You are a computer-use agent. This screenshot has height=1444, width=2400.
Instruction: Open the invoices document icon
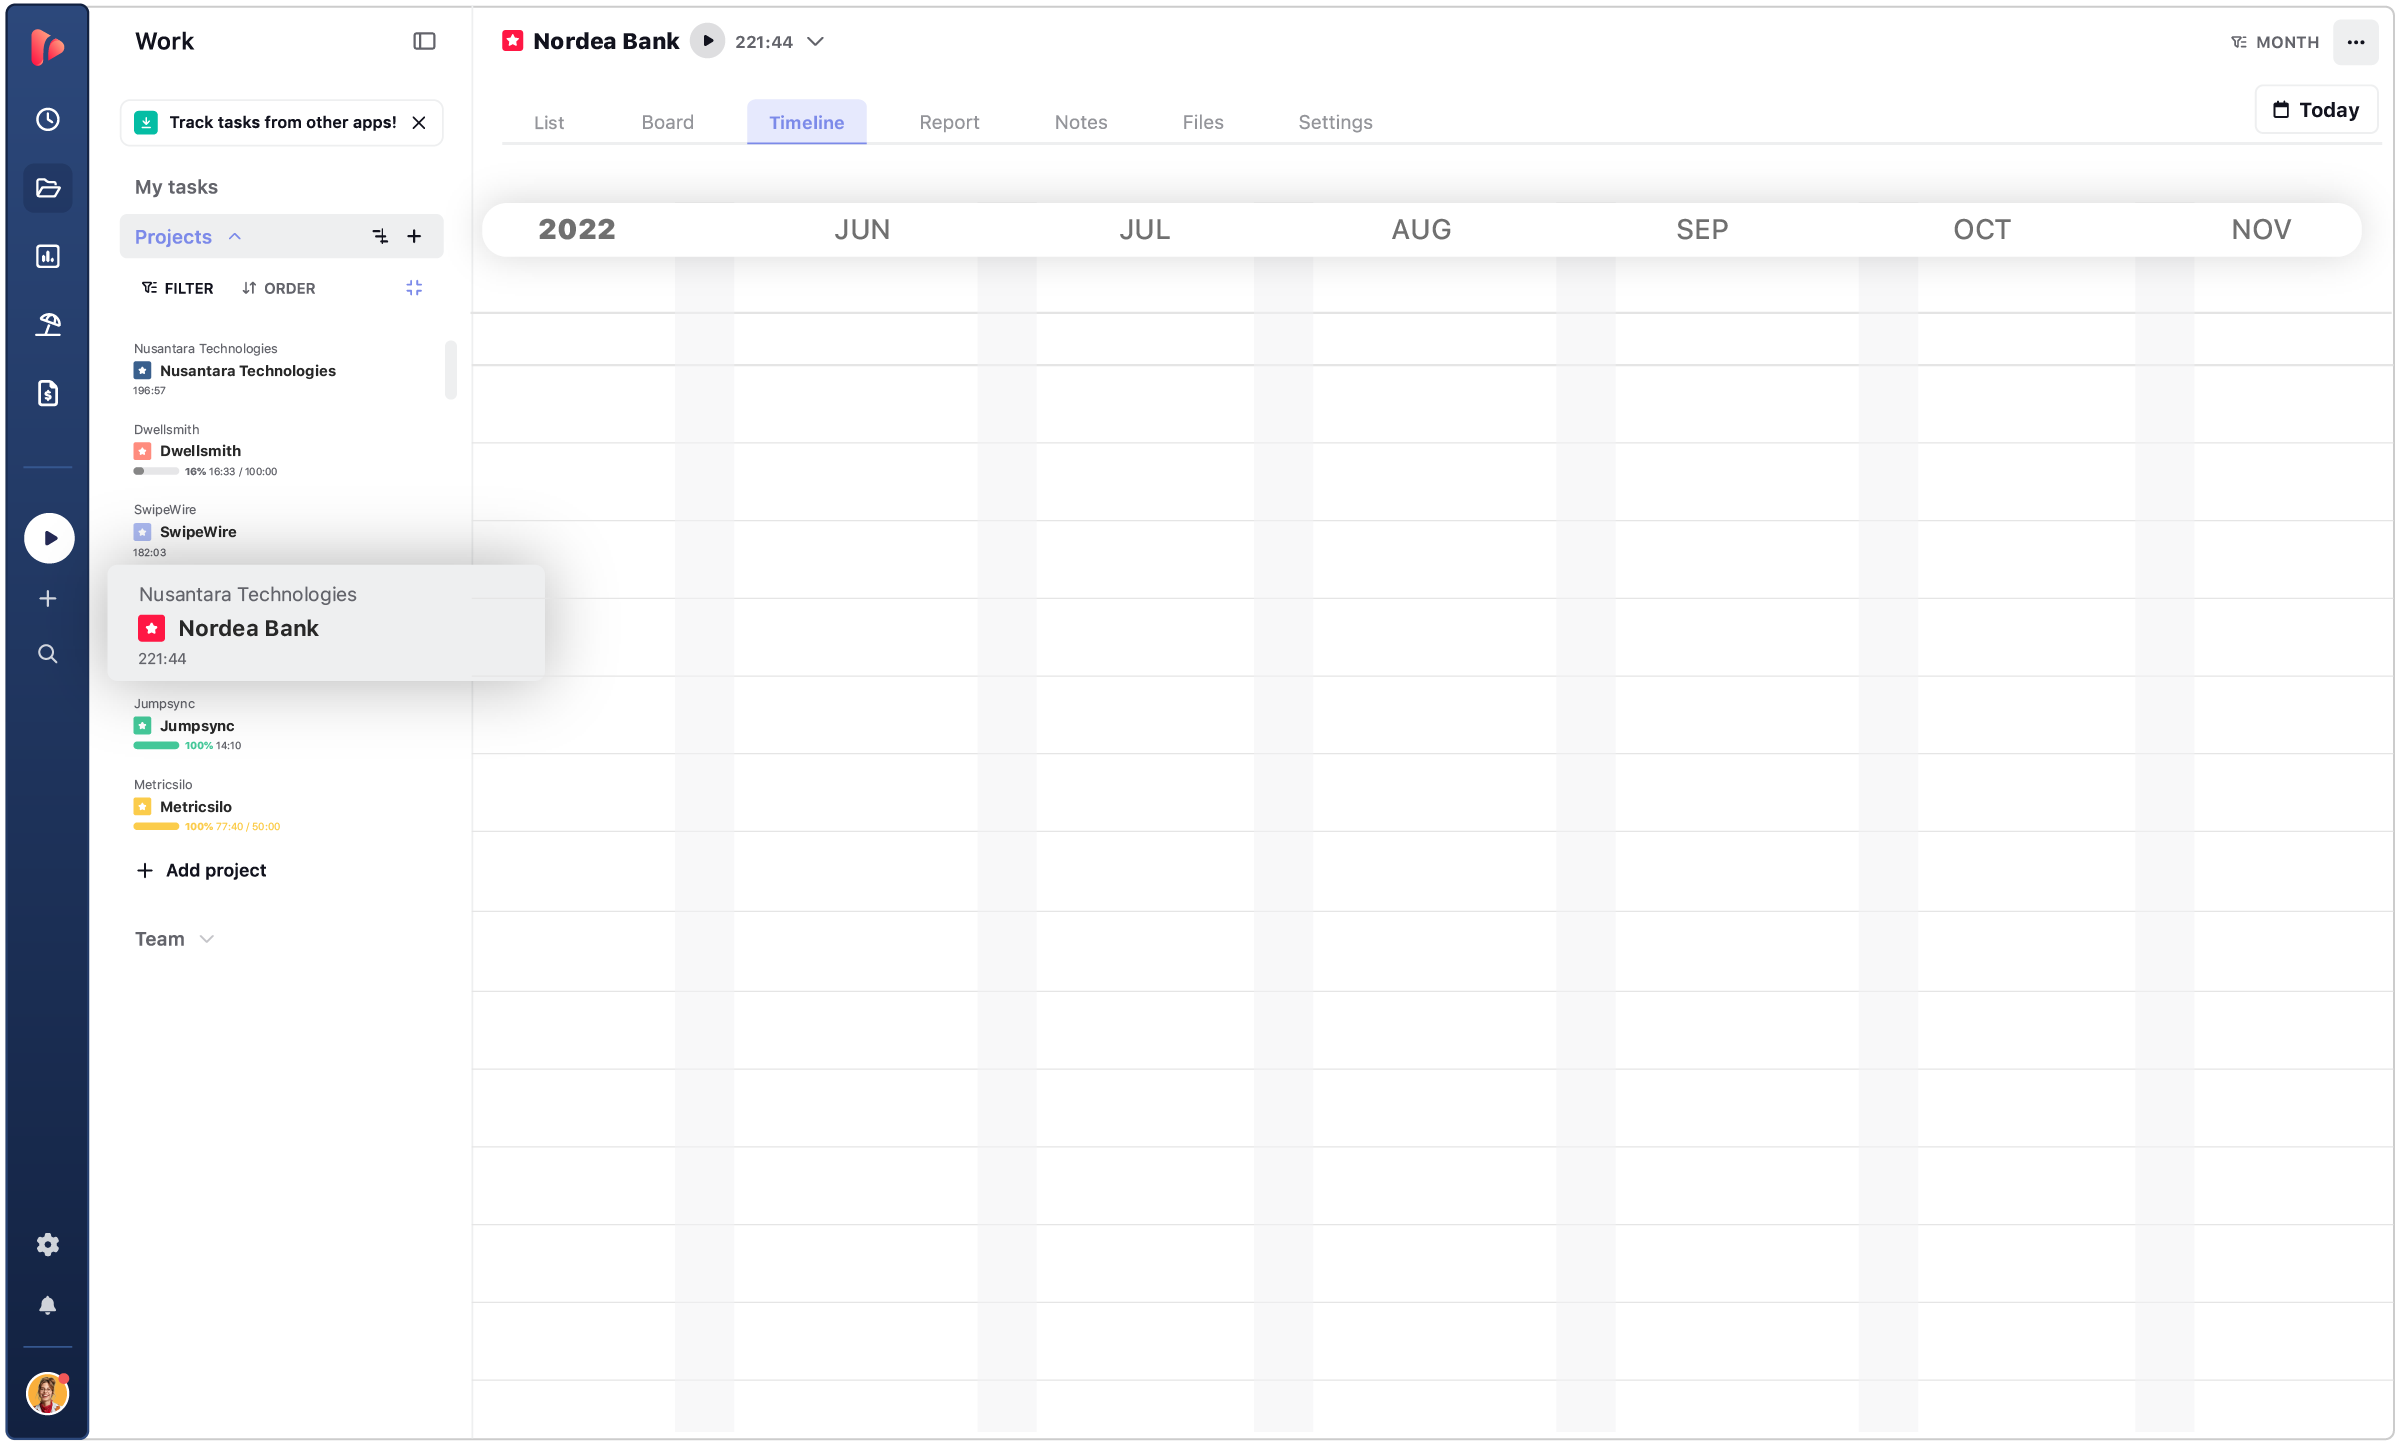[47, 393]
